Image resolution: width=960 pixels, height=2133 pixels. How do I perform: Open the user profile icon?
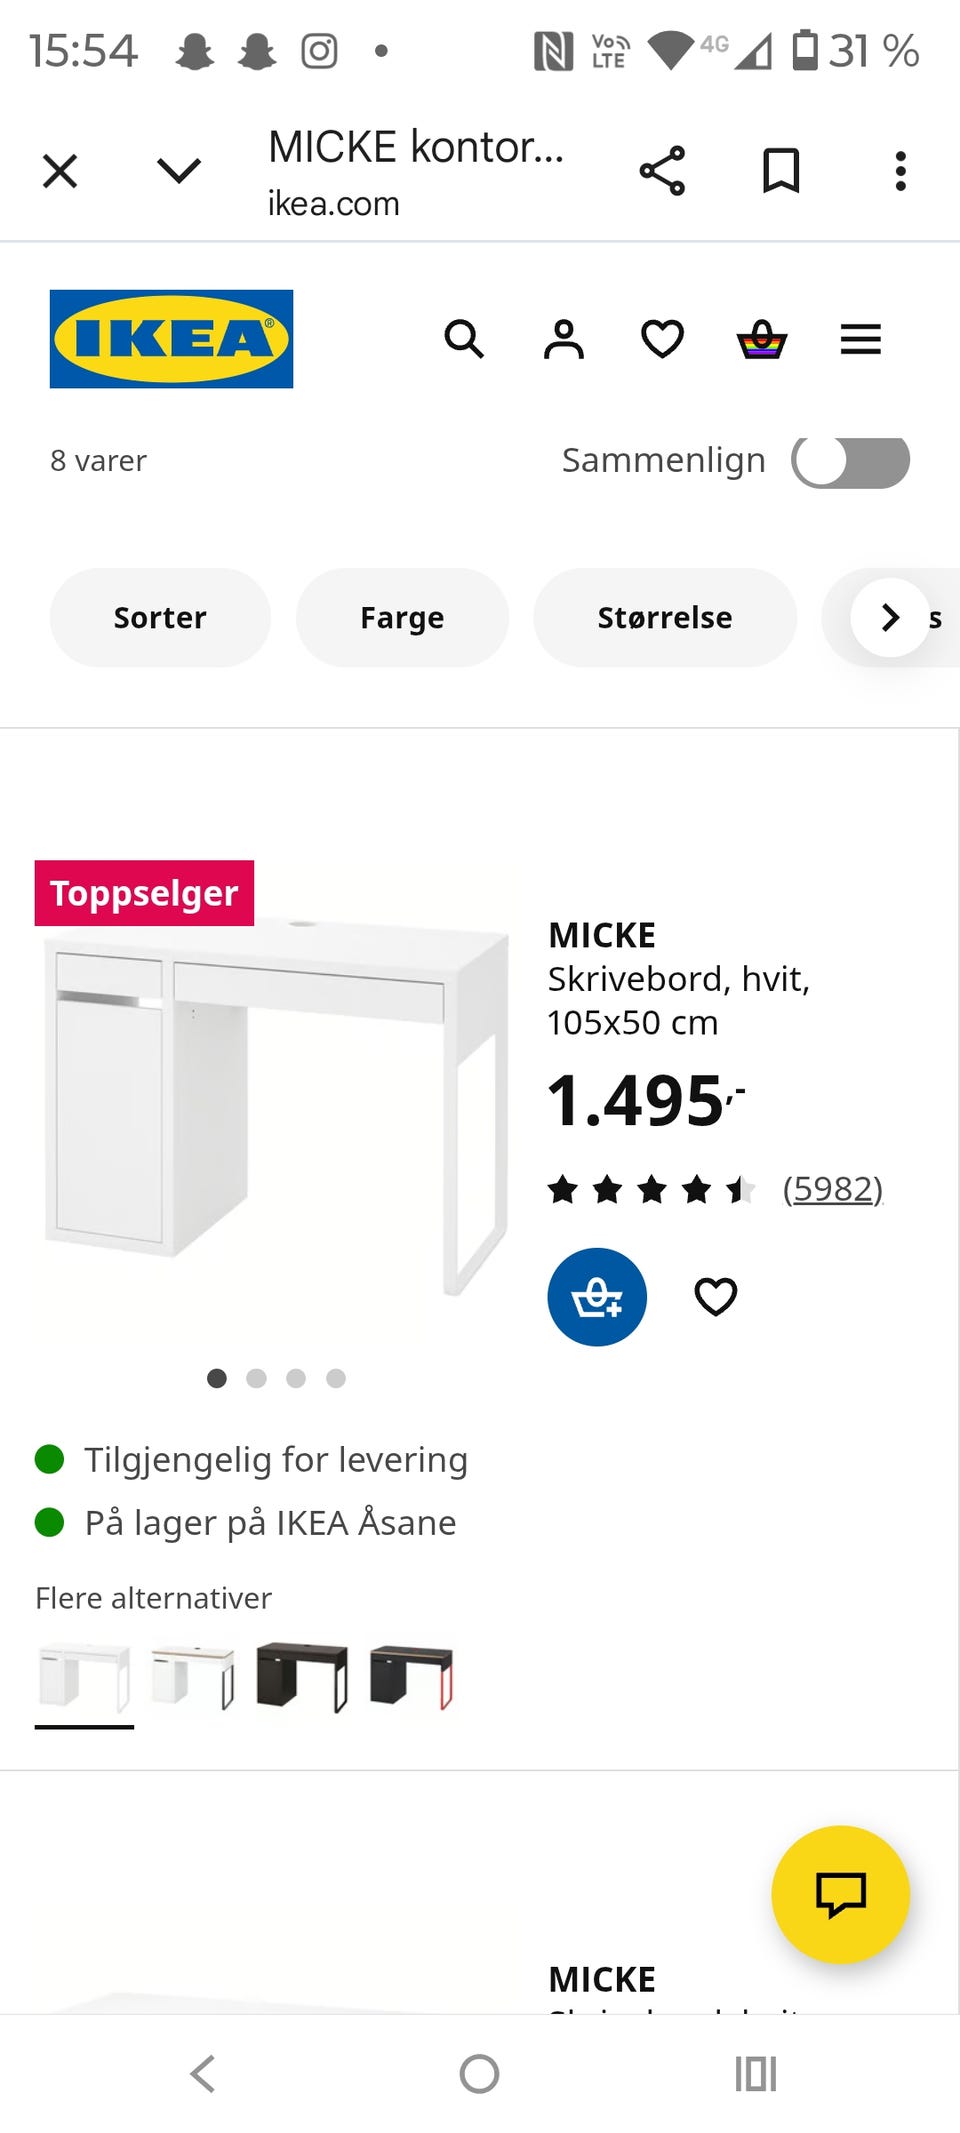tap(563, 340)
